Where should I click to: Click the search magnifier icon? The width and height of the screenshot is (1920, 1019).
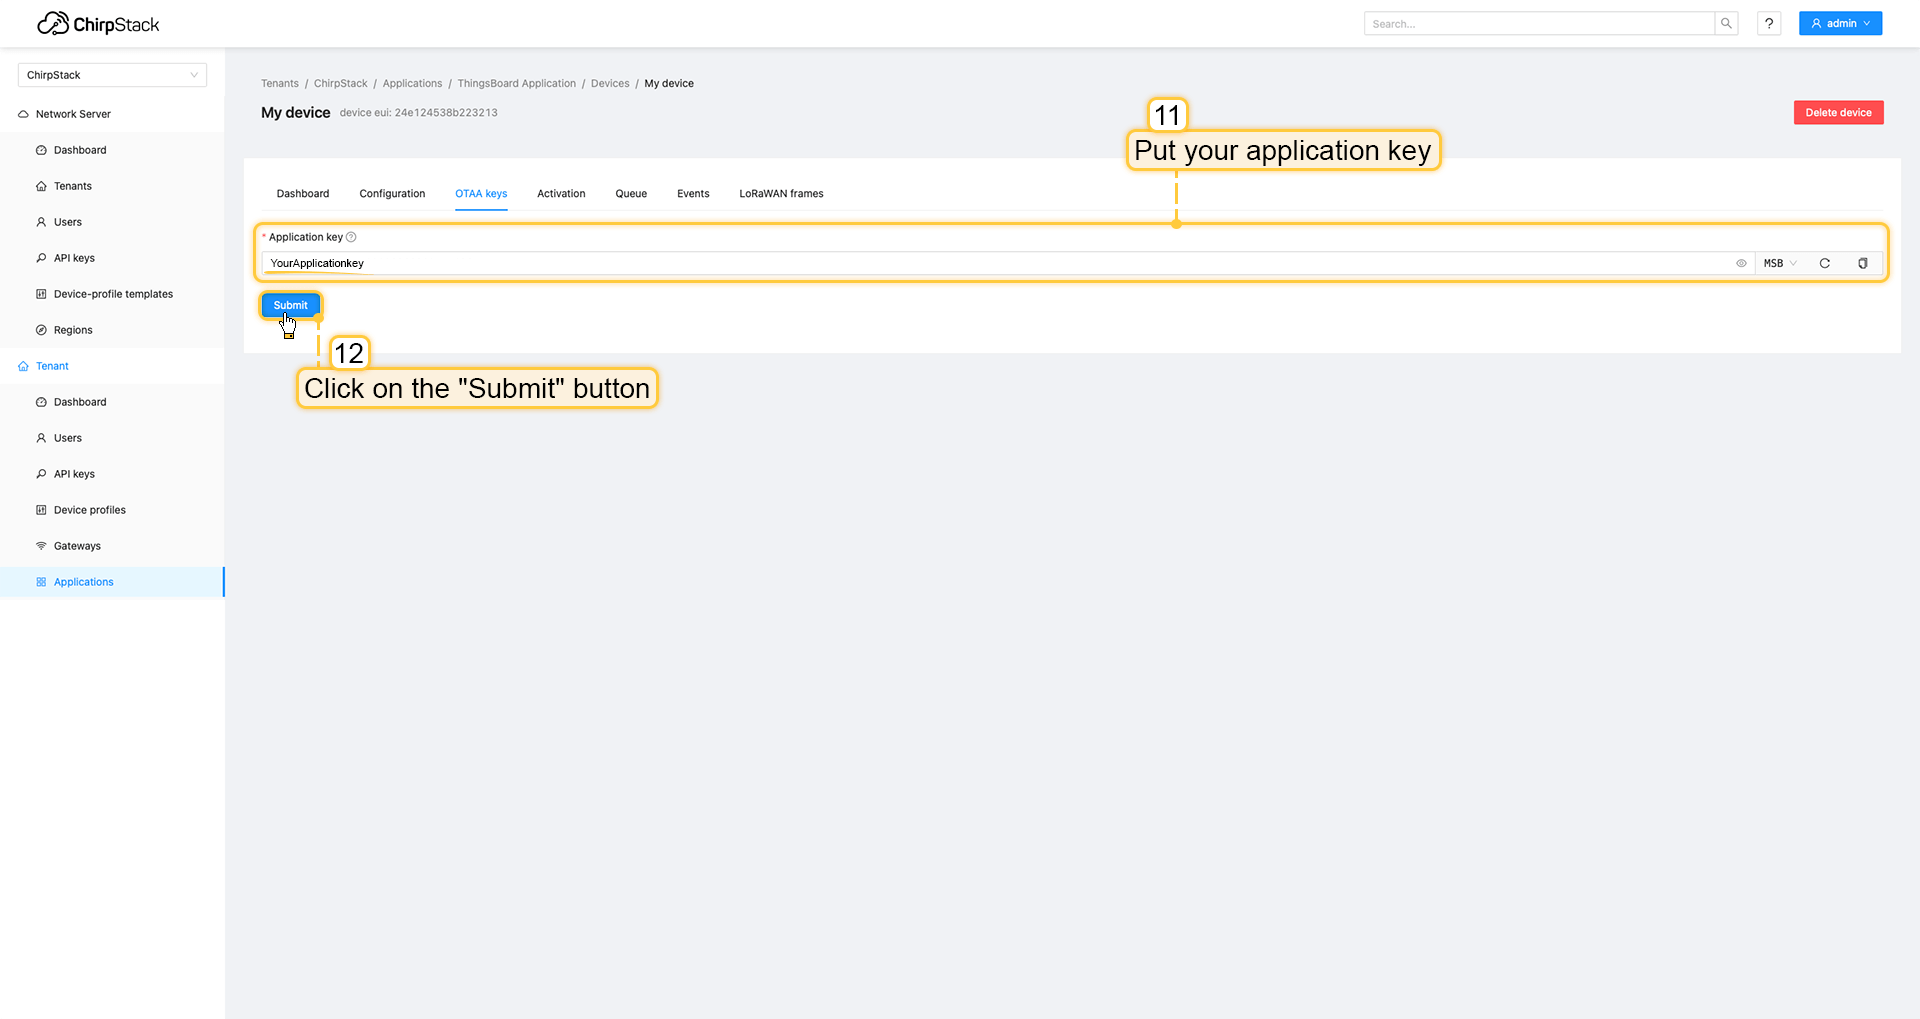1726,24
